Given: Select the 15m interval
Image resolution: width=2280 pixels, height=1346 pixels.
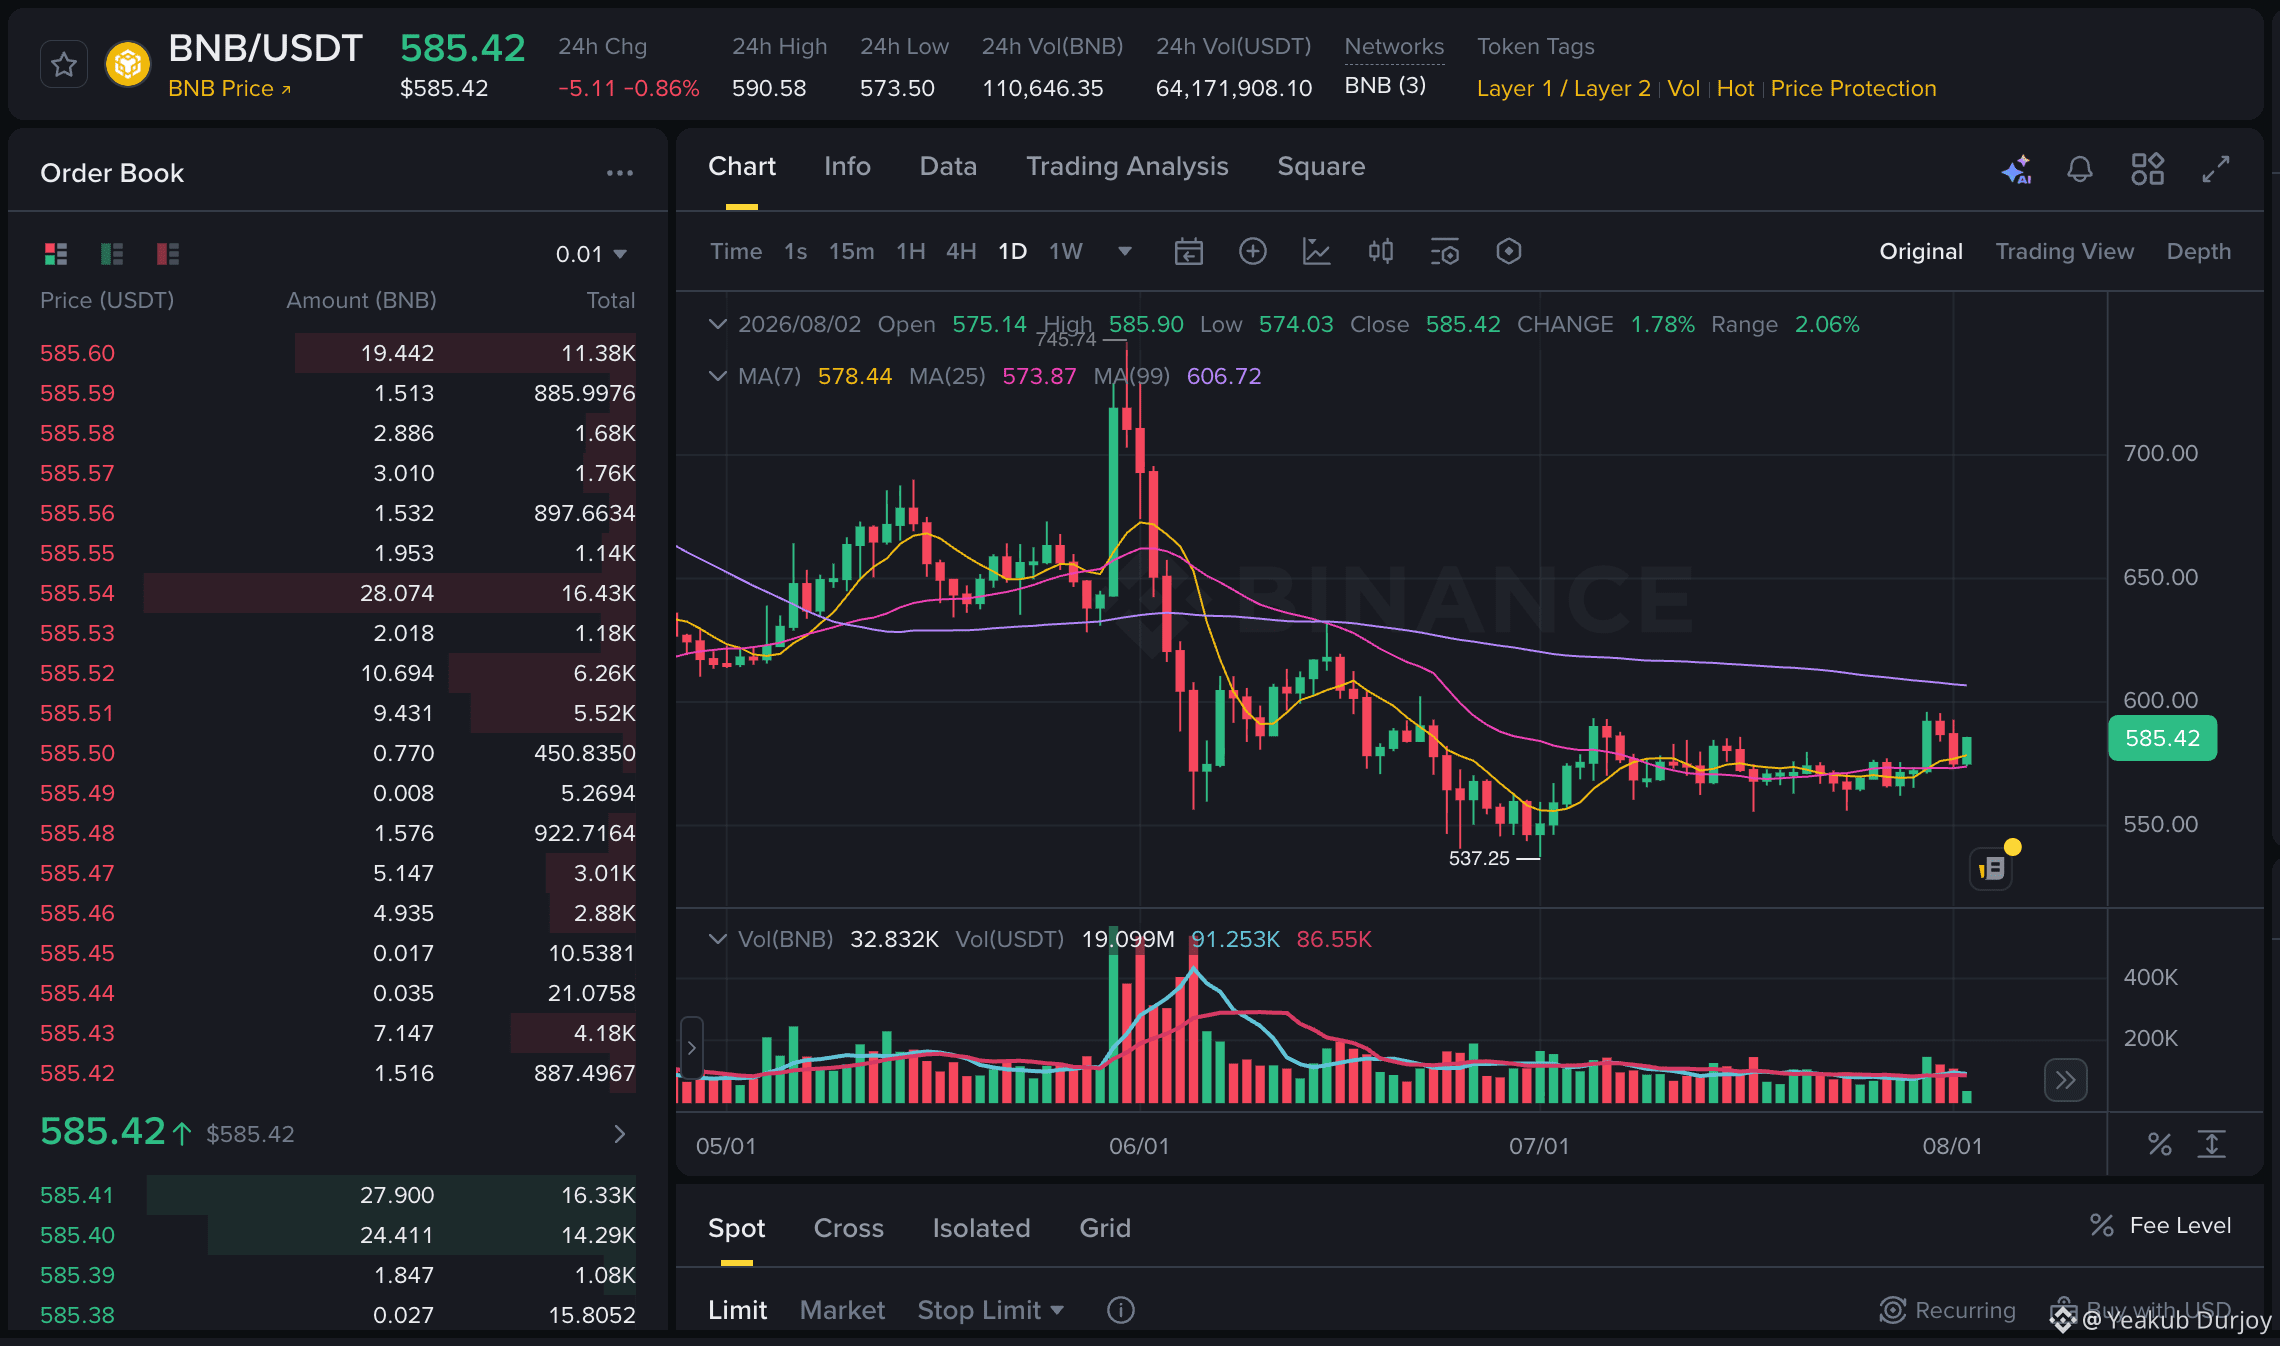Looking at the screenshot, I should [x=851, y=251].
